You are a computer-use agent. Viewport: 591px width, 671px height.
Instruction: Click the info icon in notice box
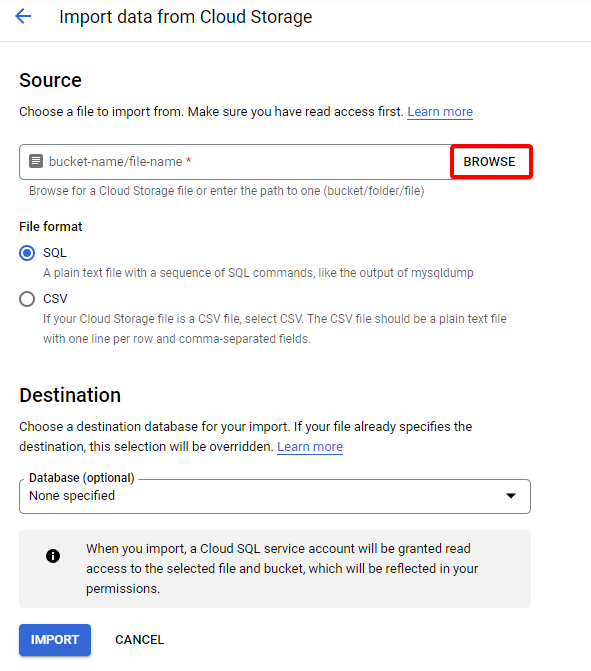point(53,556)
